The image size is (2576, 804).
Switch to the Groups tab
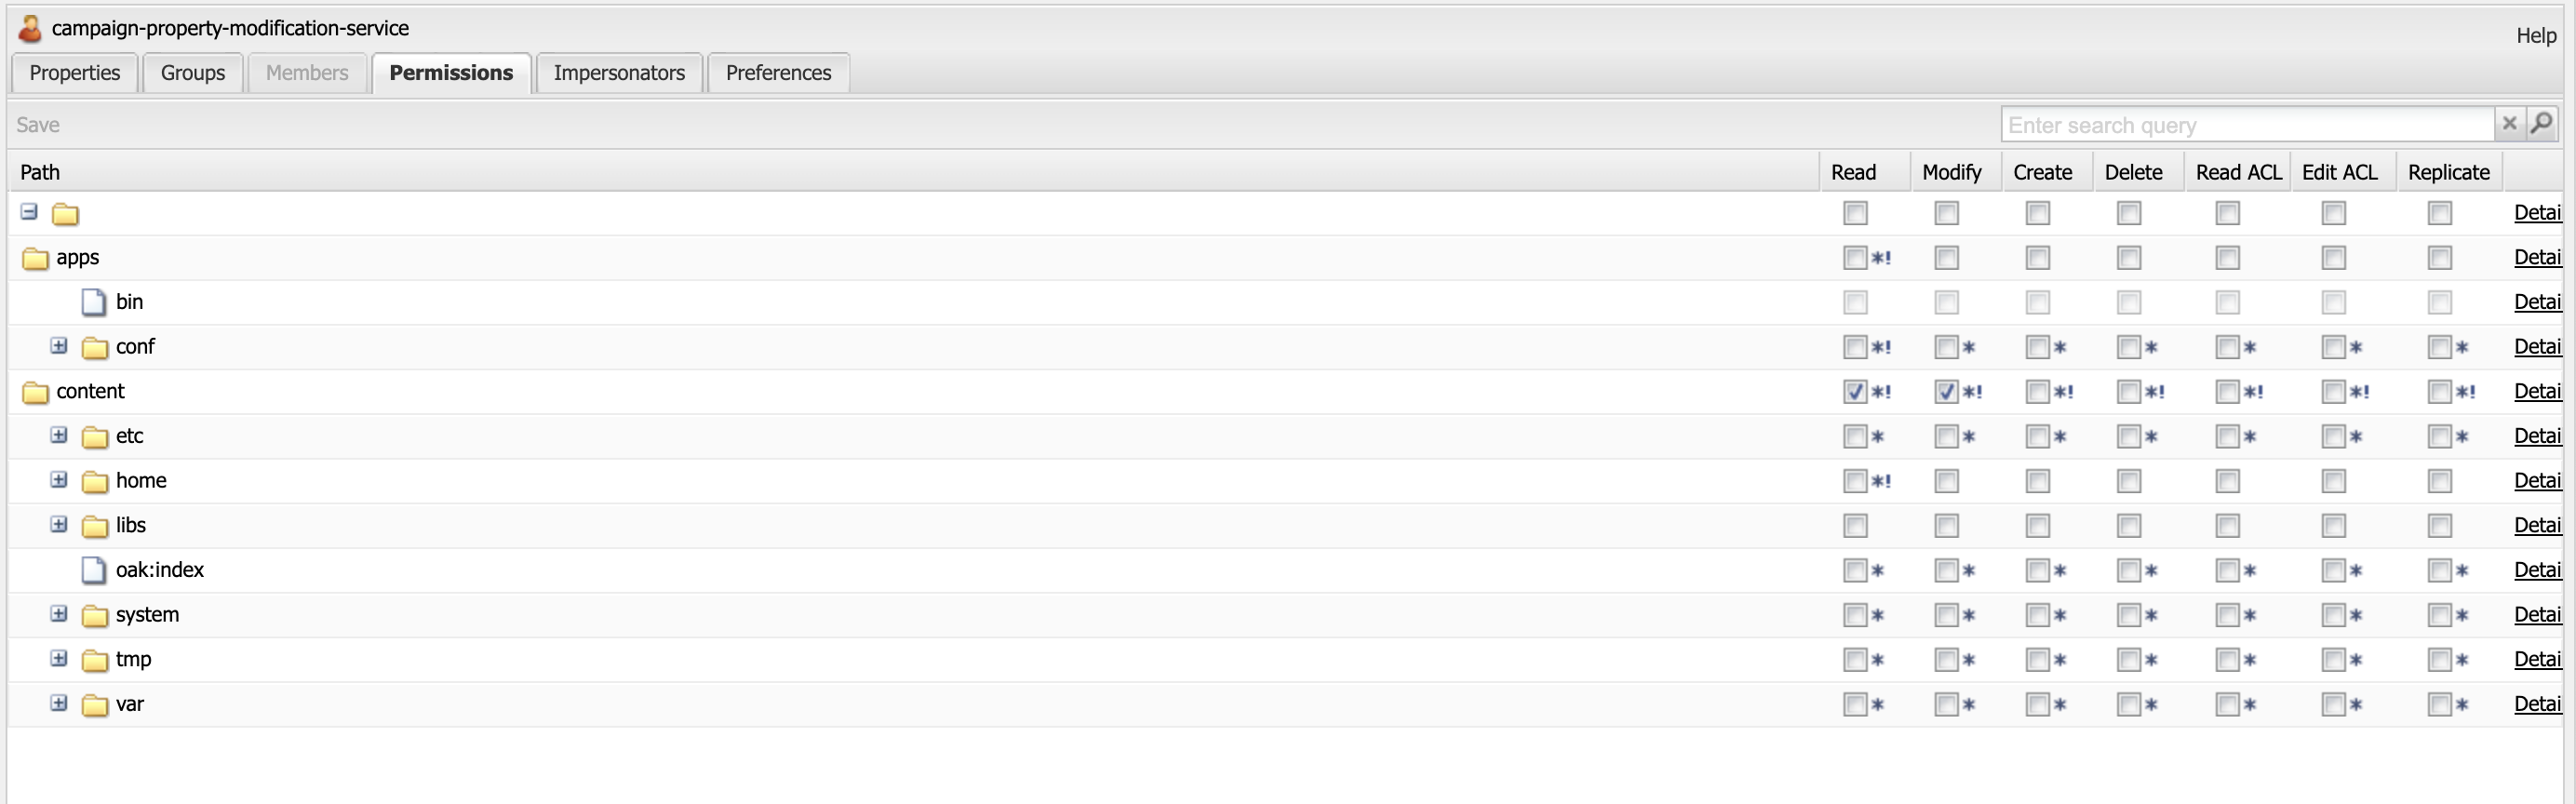[x=192, y=73]
